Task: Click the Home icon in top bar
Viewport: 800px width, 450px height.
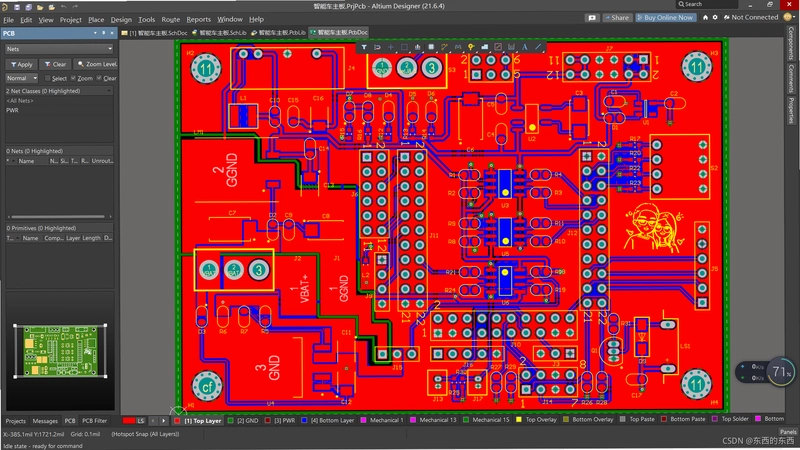Action: (705, 17)
